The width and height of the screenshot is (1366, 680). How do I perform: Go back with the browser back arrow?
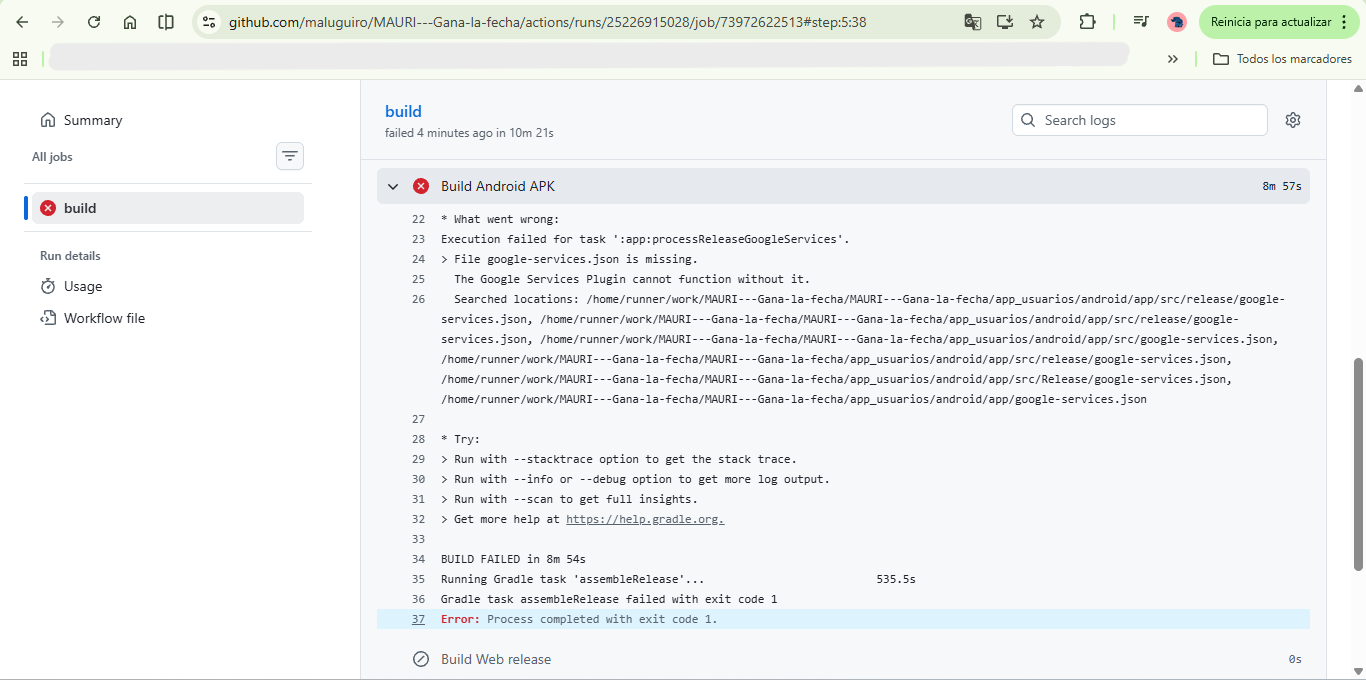22,22
